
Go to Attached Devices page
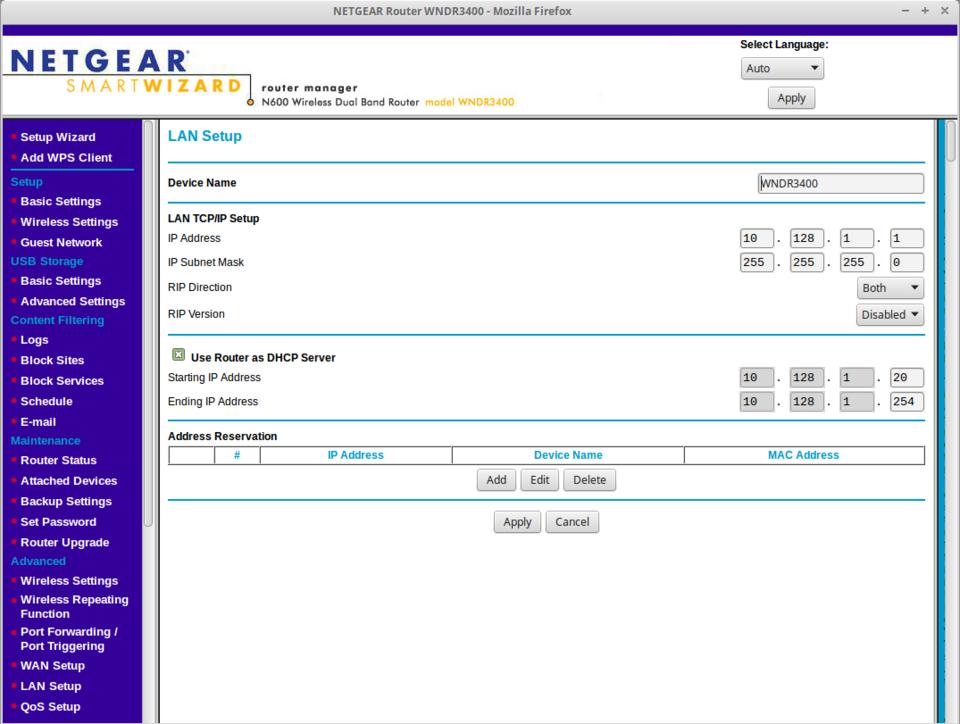[x=68, y=481]
